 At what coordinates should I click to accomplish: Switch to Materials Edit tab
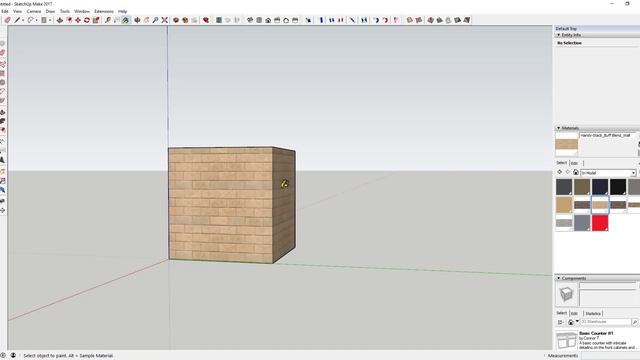click(574, 163)
